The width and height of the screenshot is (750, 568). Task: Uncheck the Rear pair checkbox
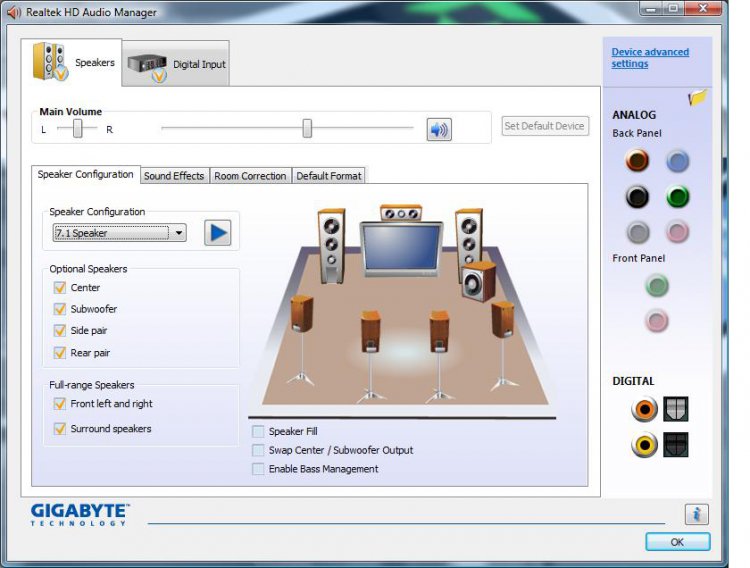point(60,353)
